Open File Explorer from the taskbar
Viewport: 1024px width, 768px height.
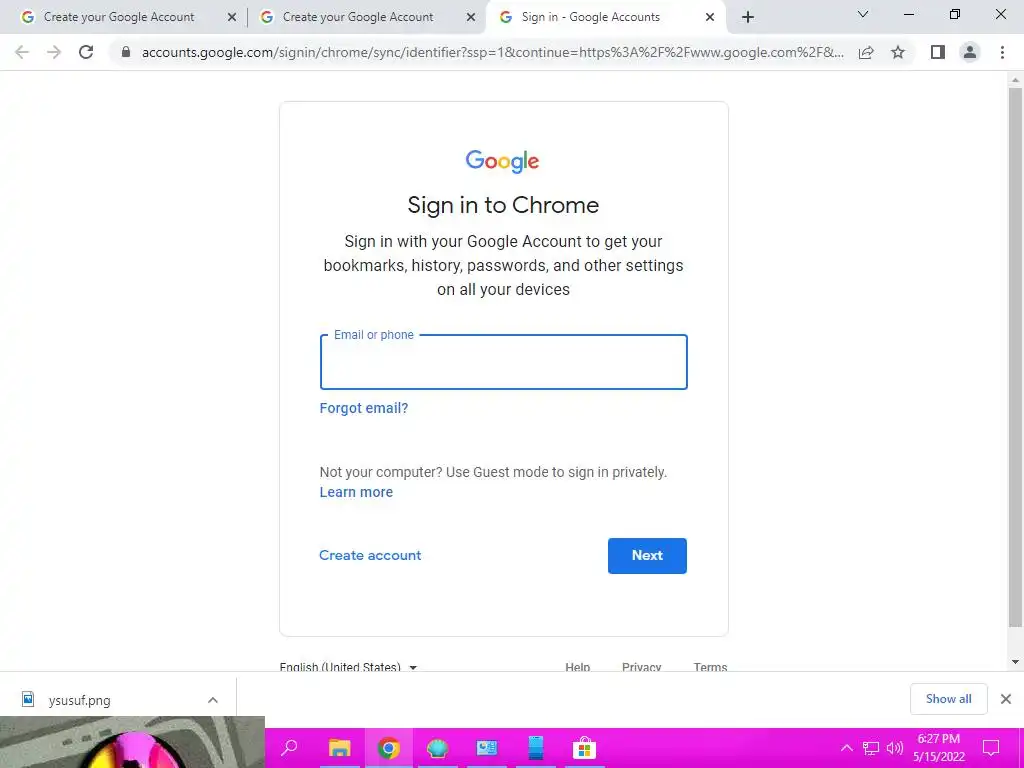tap(339, 748)
